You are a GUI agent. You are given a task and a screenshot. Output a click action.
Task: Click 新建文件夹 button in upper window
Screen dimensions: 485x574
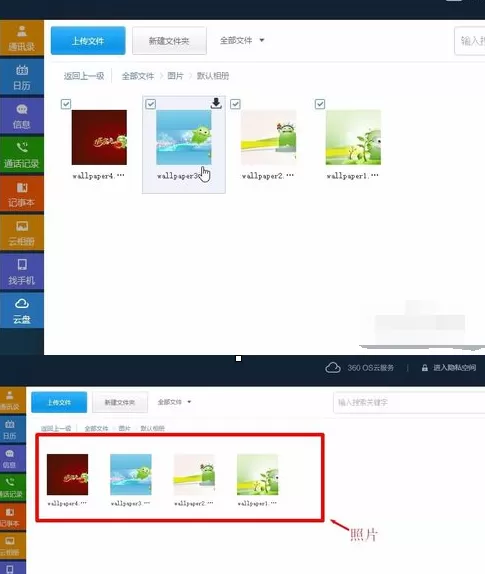tap(169, 41)
